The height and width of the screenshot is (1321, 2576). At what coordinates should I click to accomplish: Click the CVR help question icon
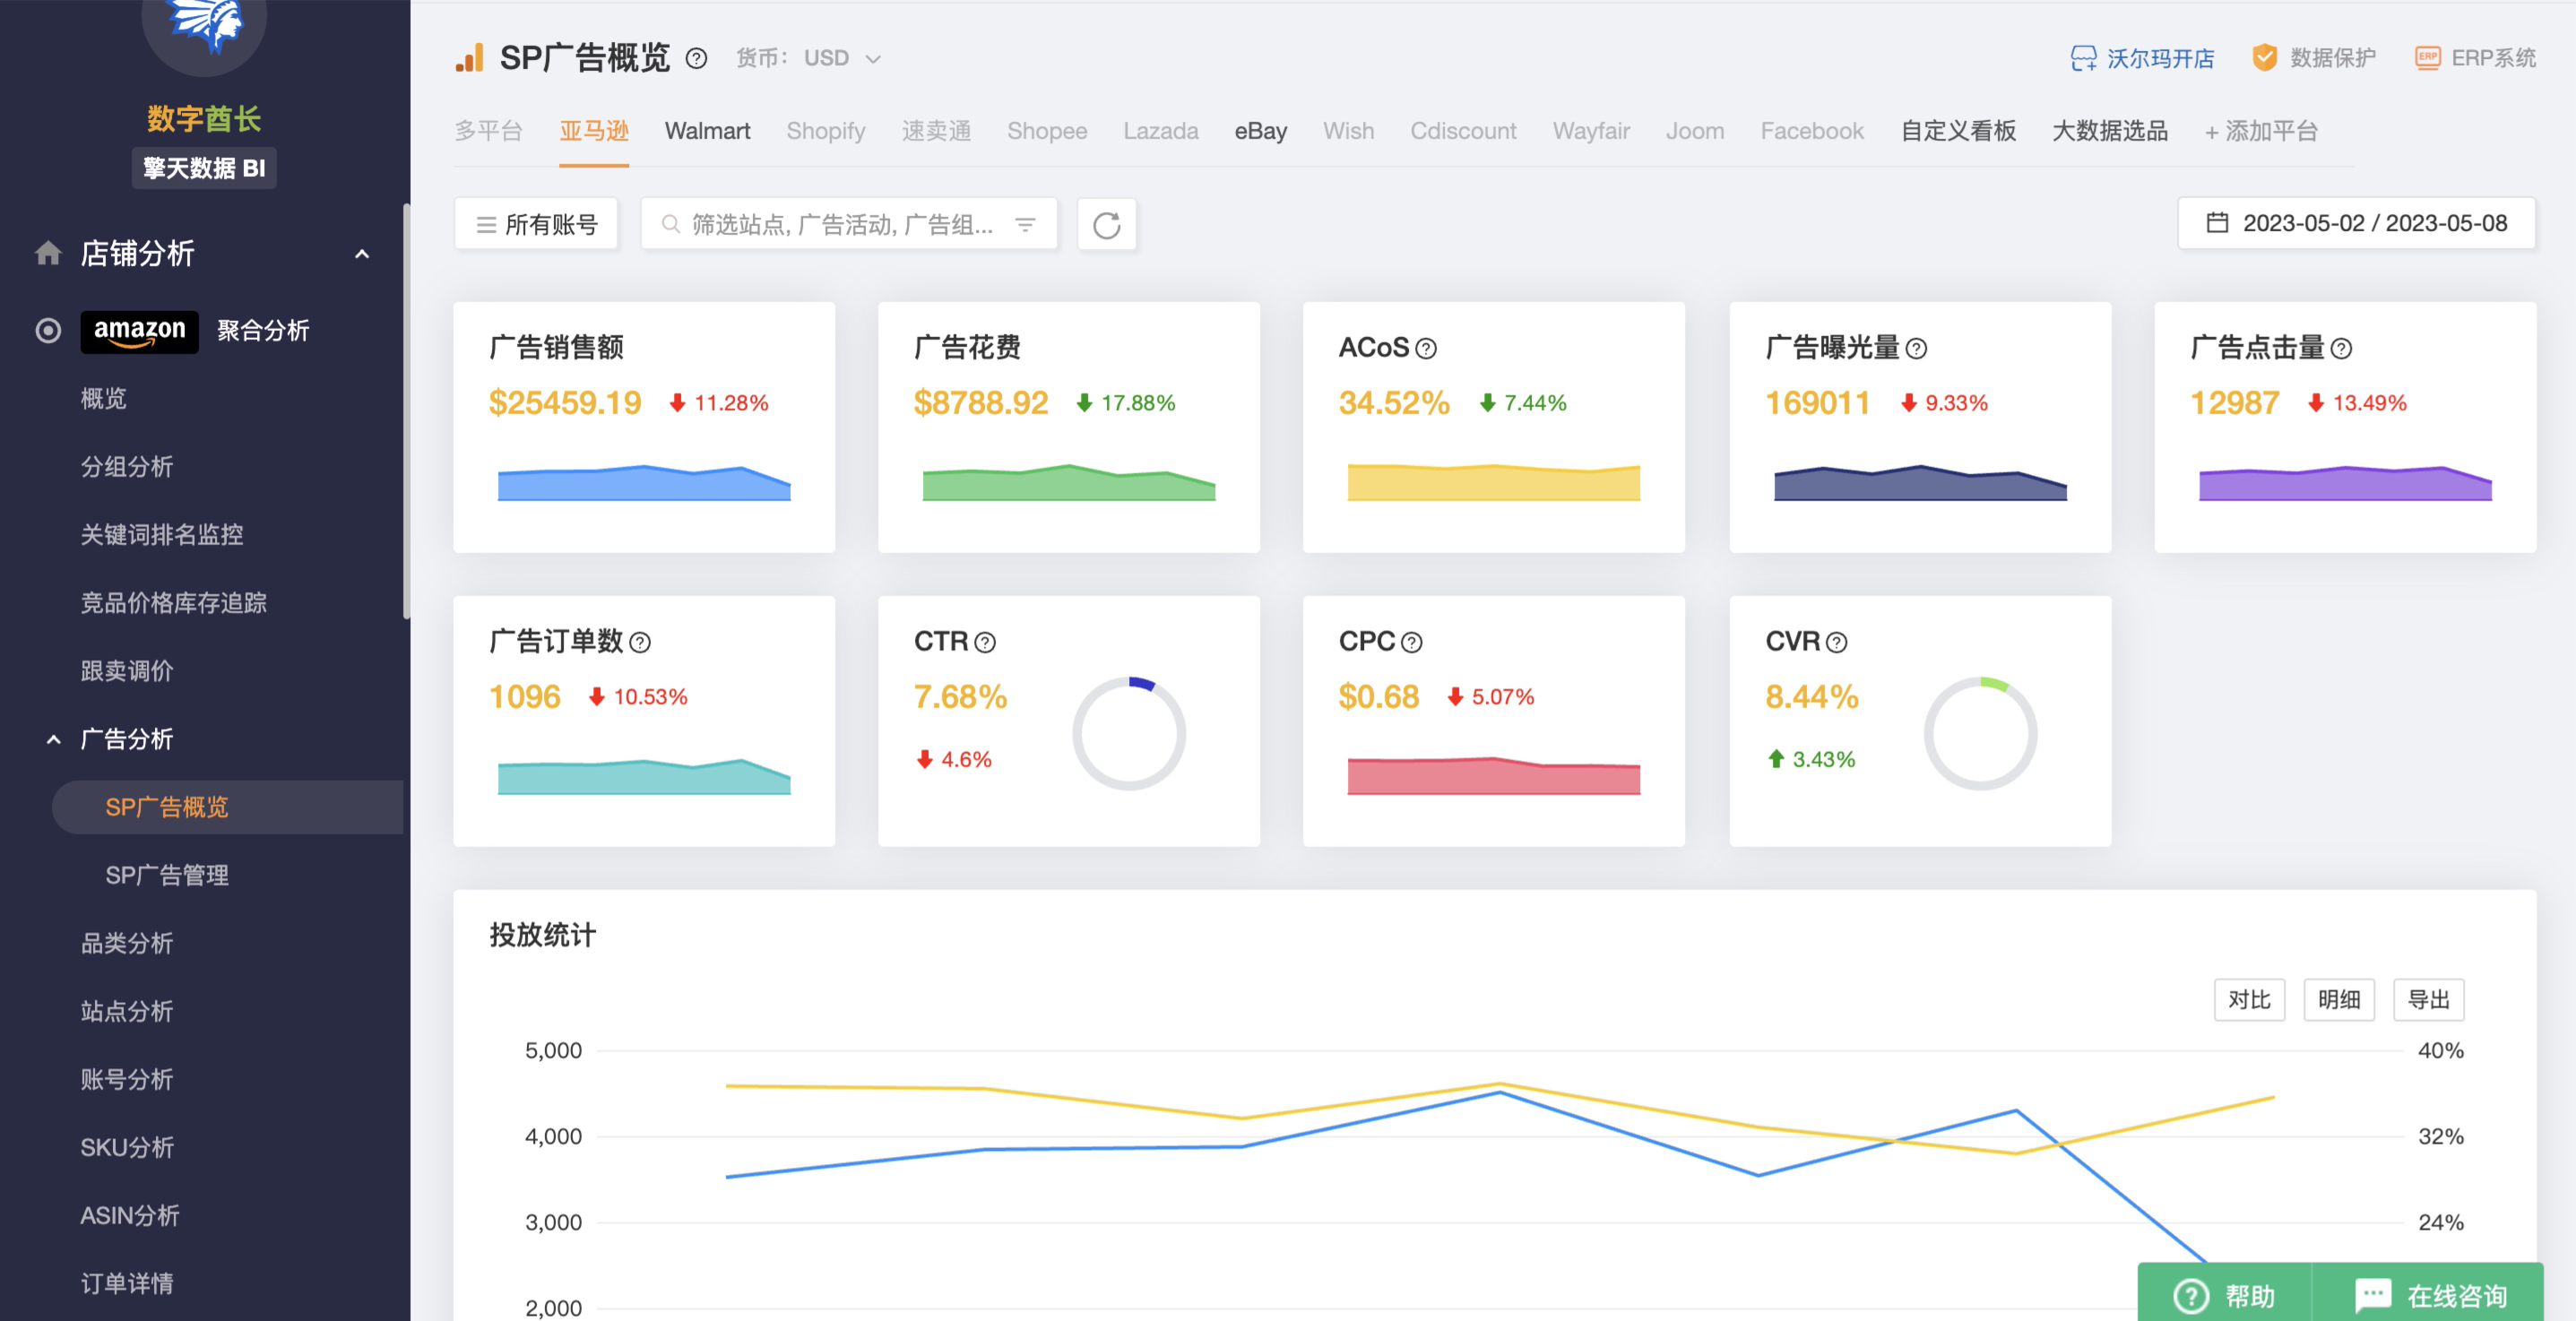1836,642
